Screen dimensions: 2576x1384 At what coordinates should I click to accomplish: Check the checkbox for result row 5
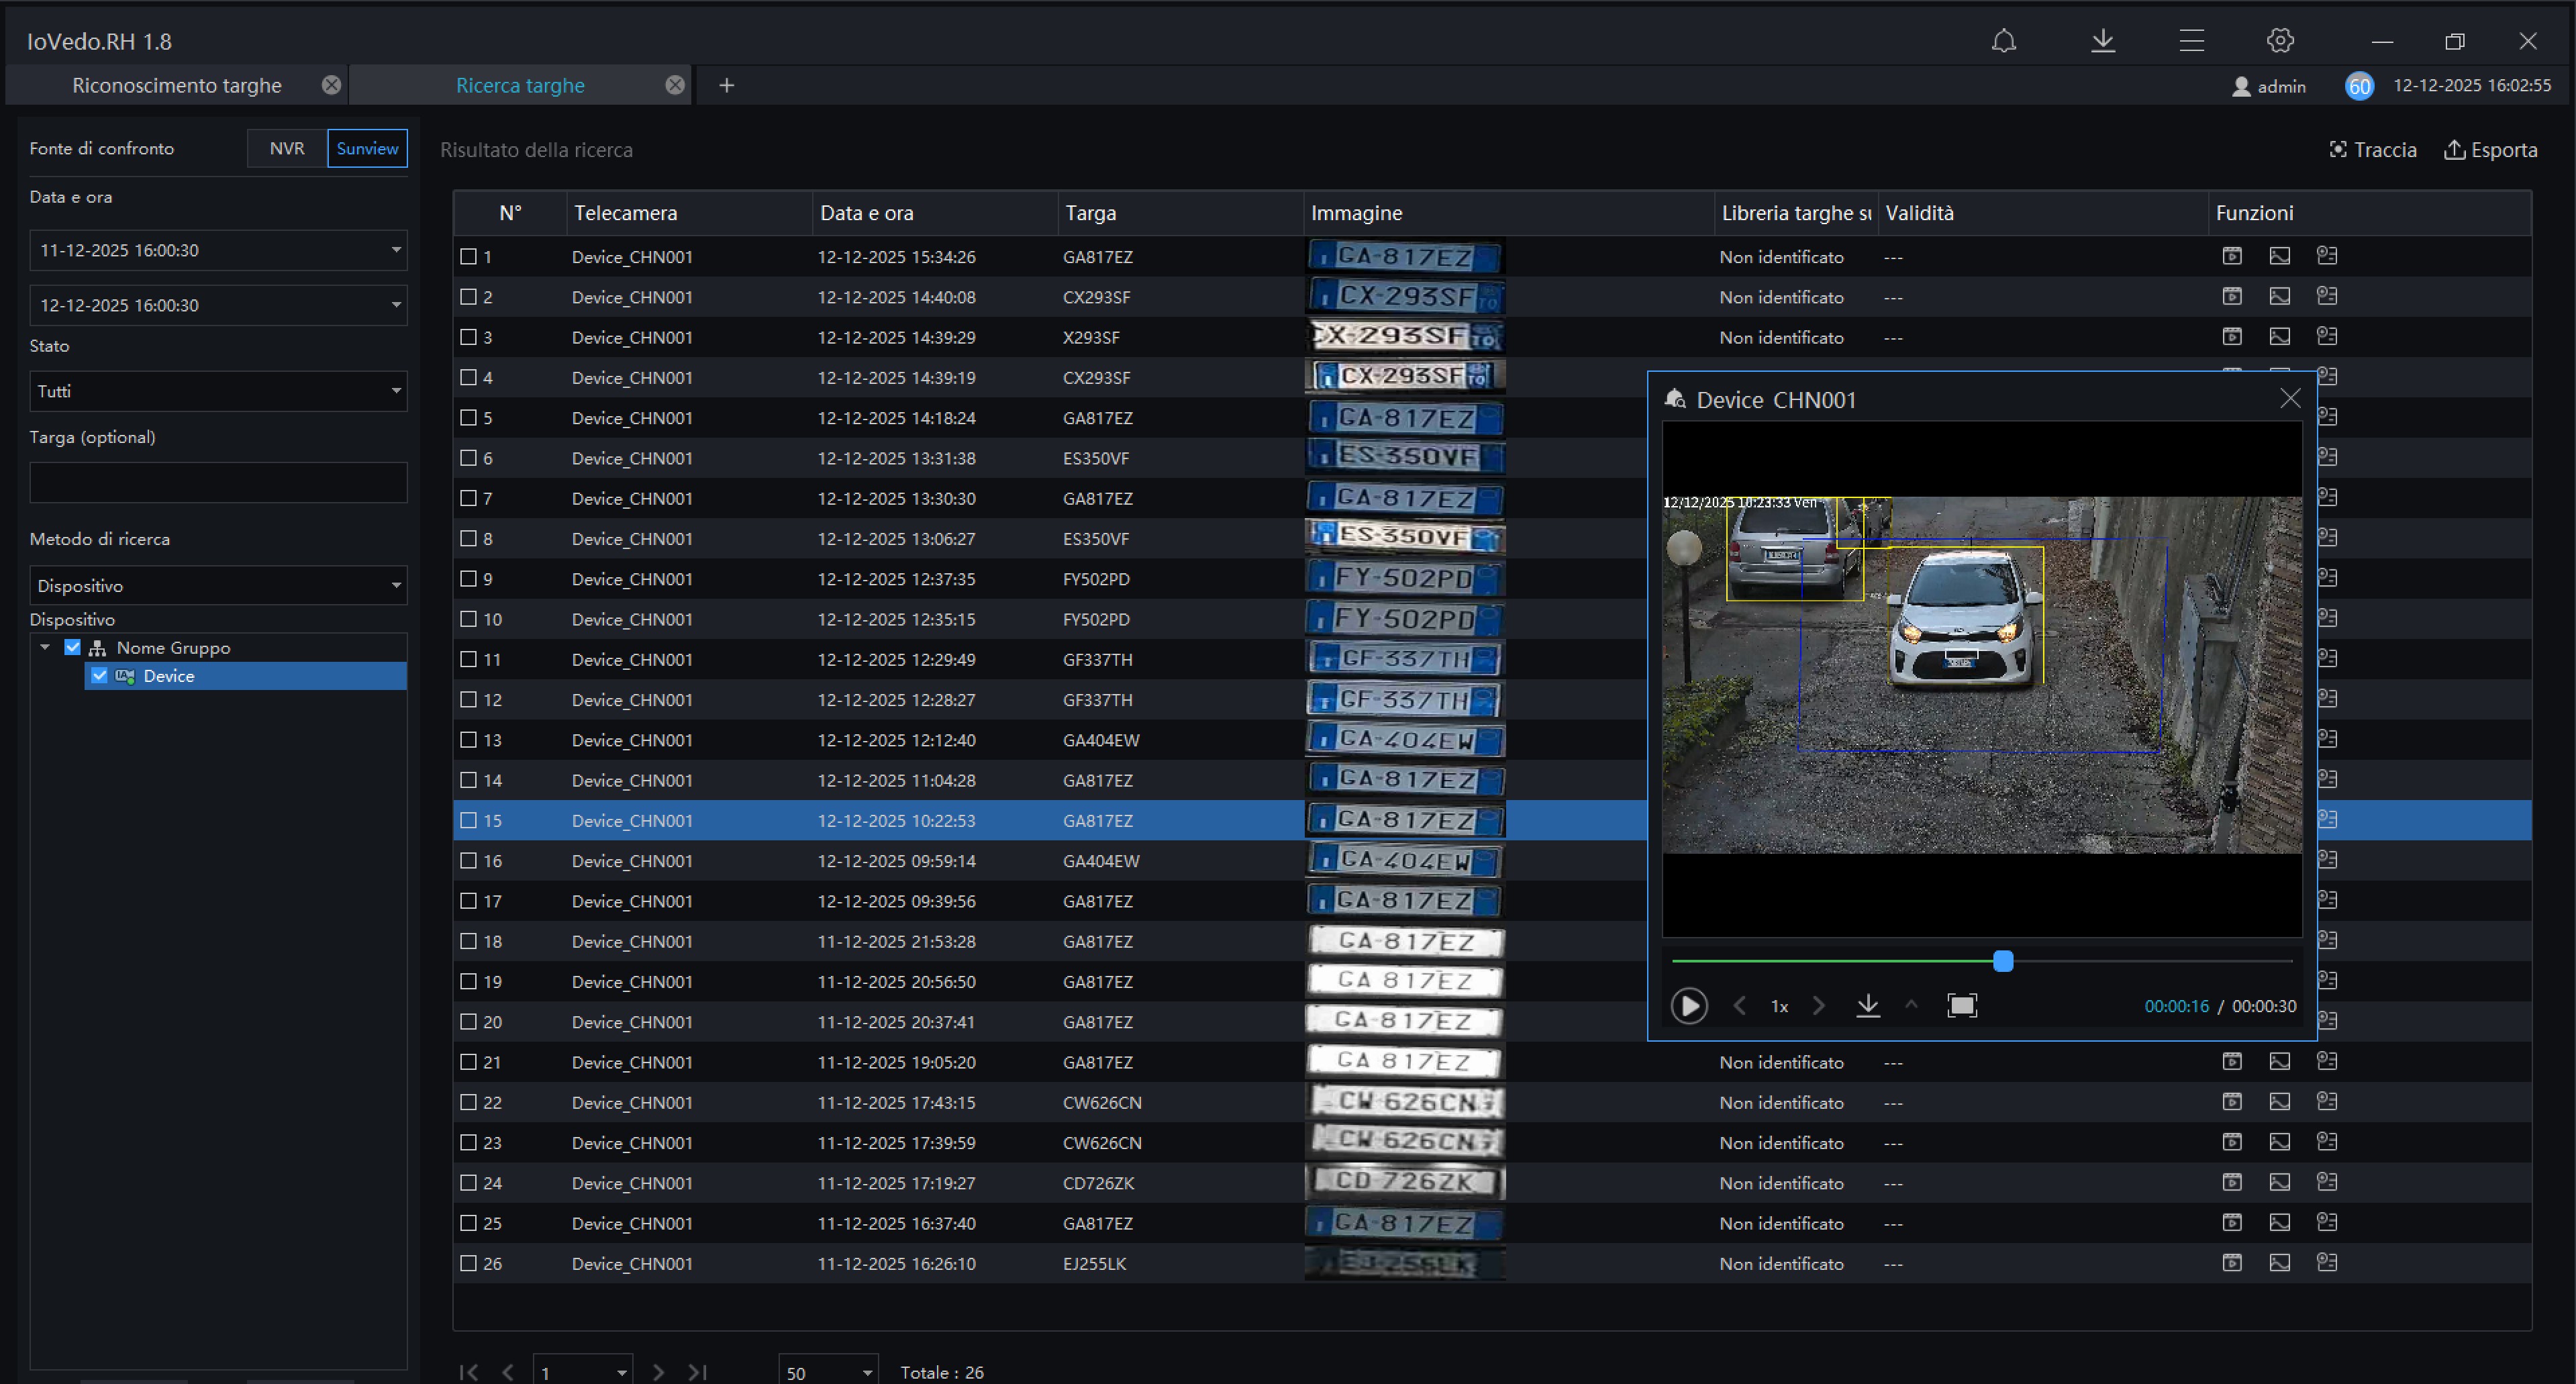click(468, 418)
